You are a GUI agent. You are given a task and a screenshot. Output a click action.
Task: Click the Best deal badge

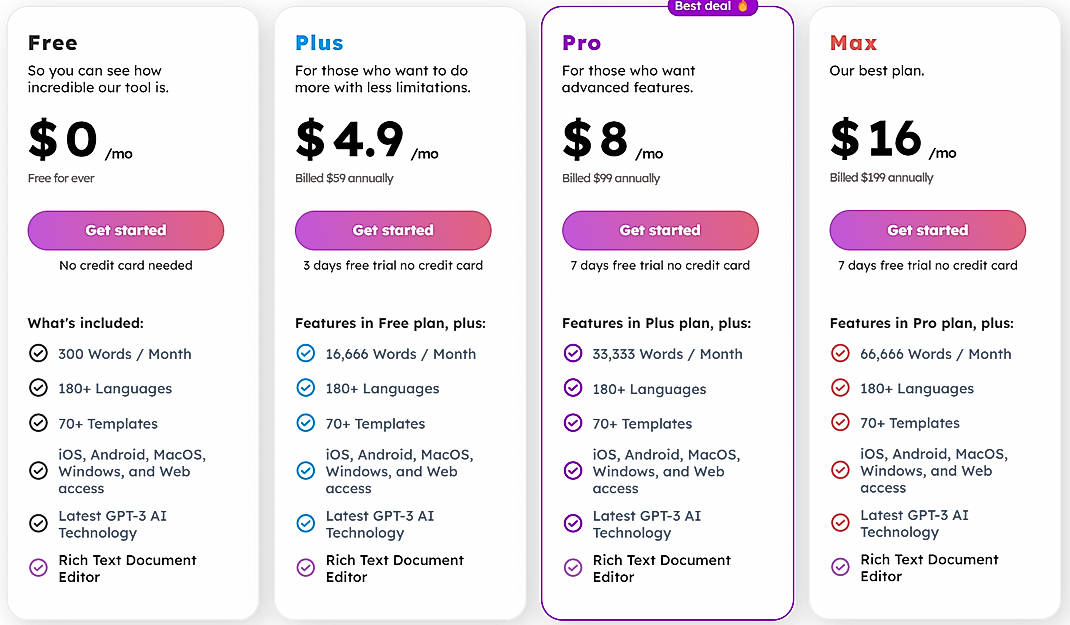pyautogui.click(x=712, y=7)
